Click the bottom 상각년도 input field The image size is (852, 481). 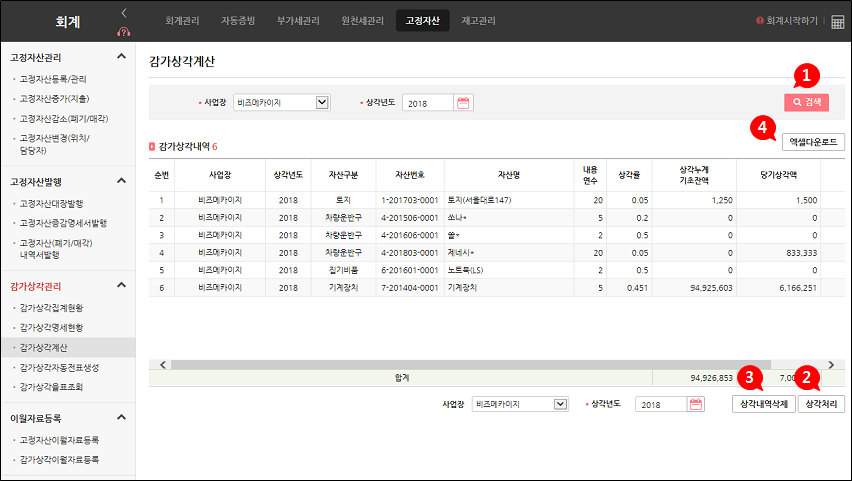click(x=661, y=404)
